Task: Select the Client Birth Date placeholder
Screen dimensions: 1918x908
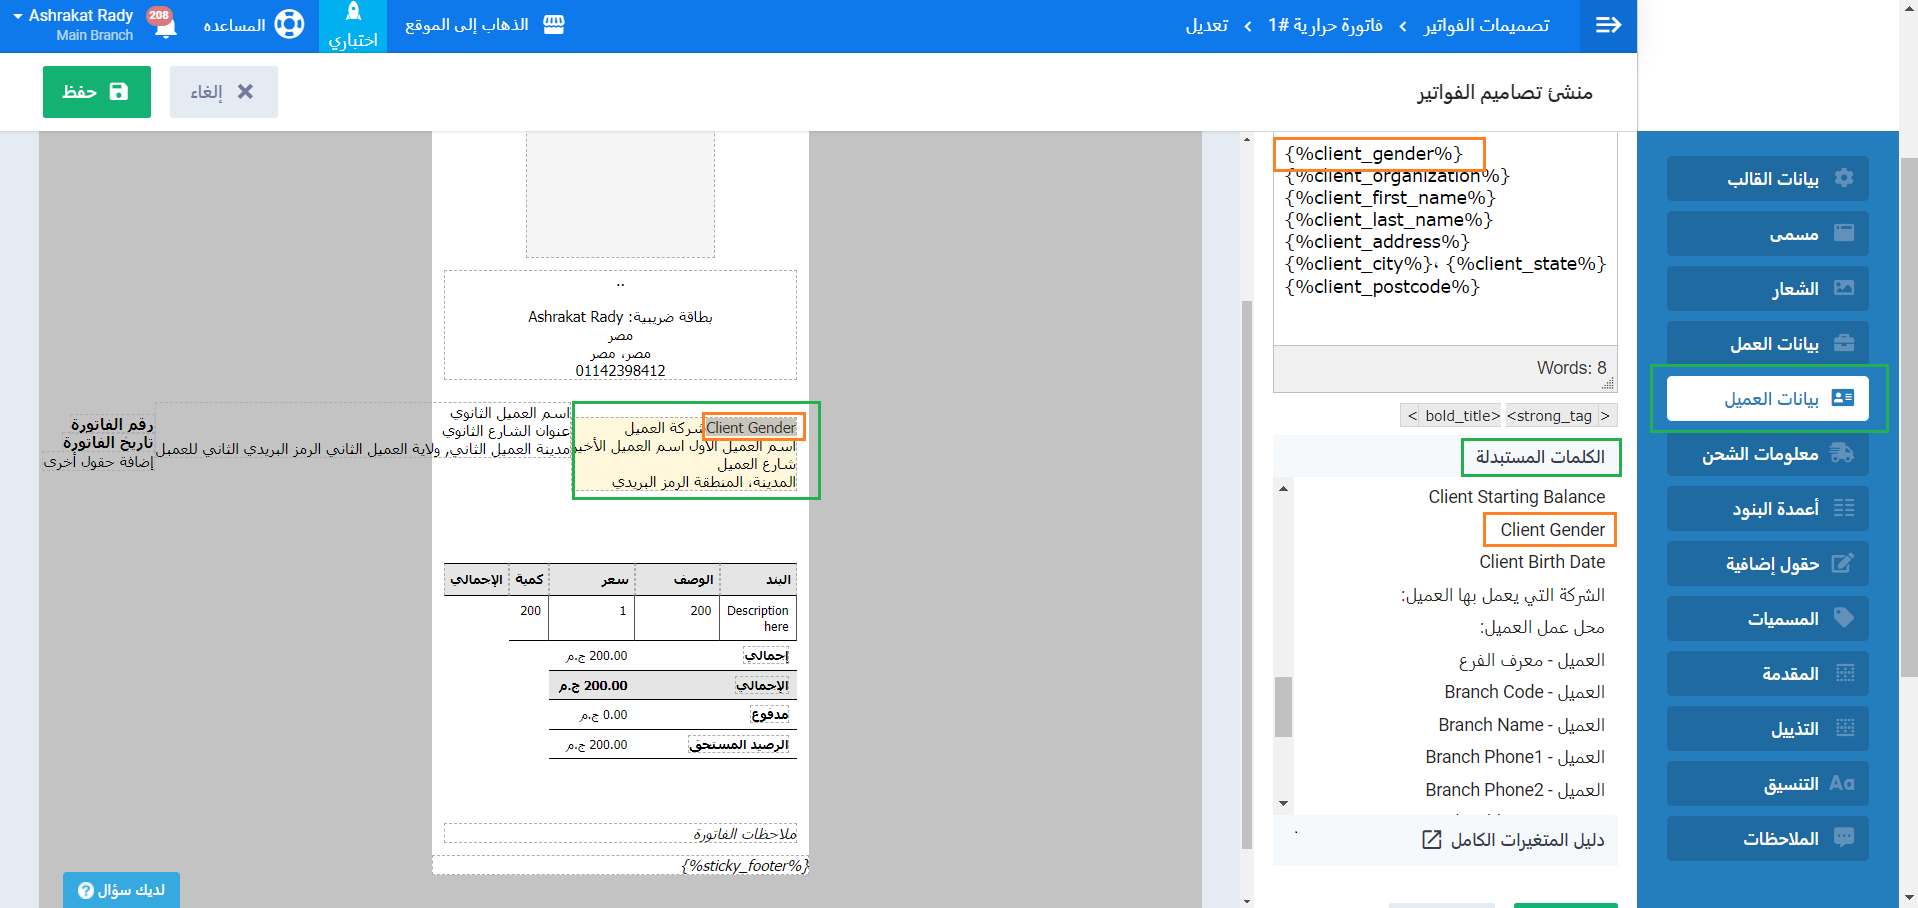Action: [1541, 562]
